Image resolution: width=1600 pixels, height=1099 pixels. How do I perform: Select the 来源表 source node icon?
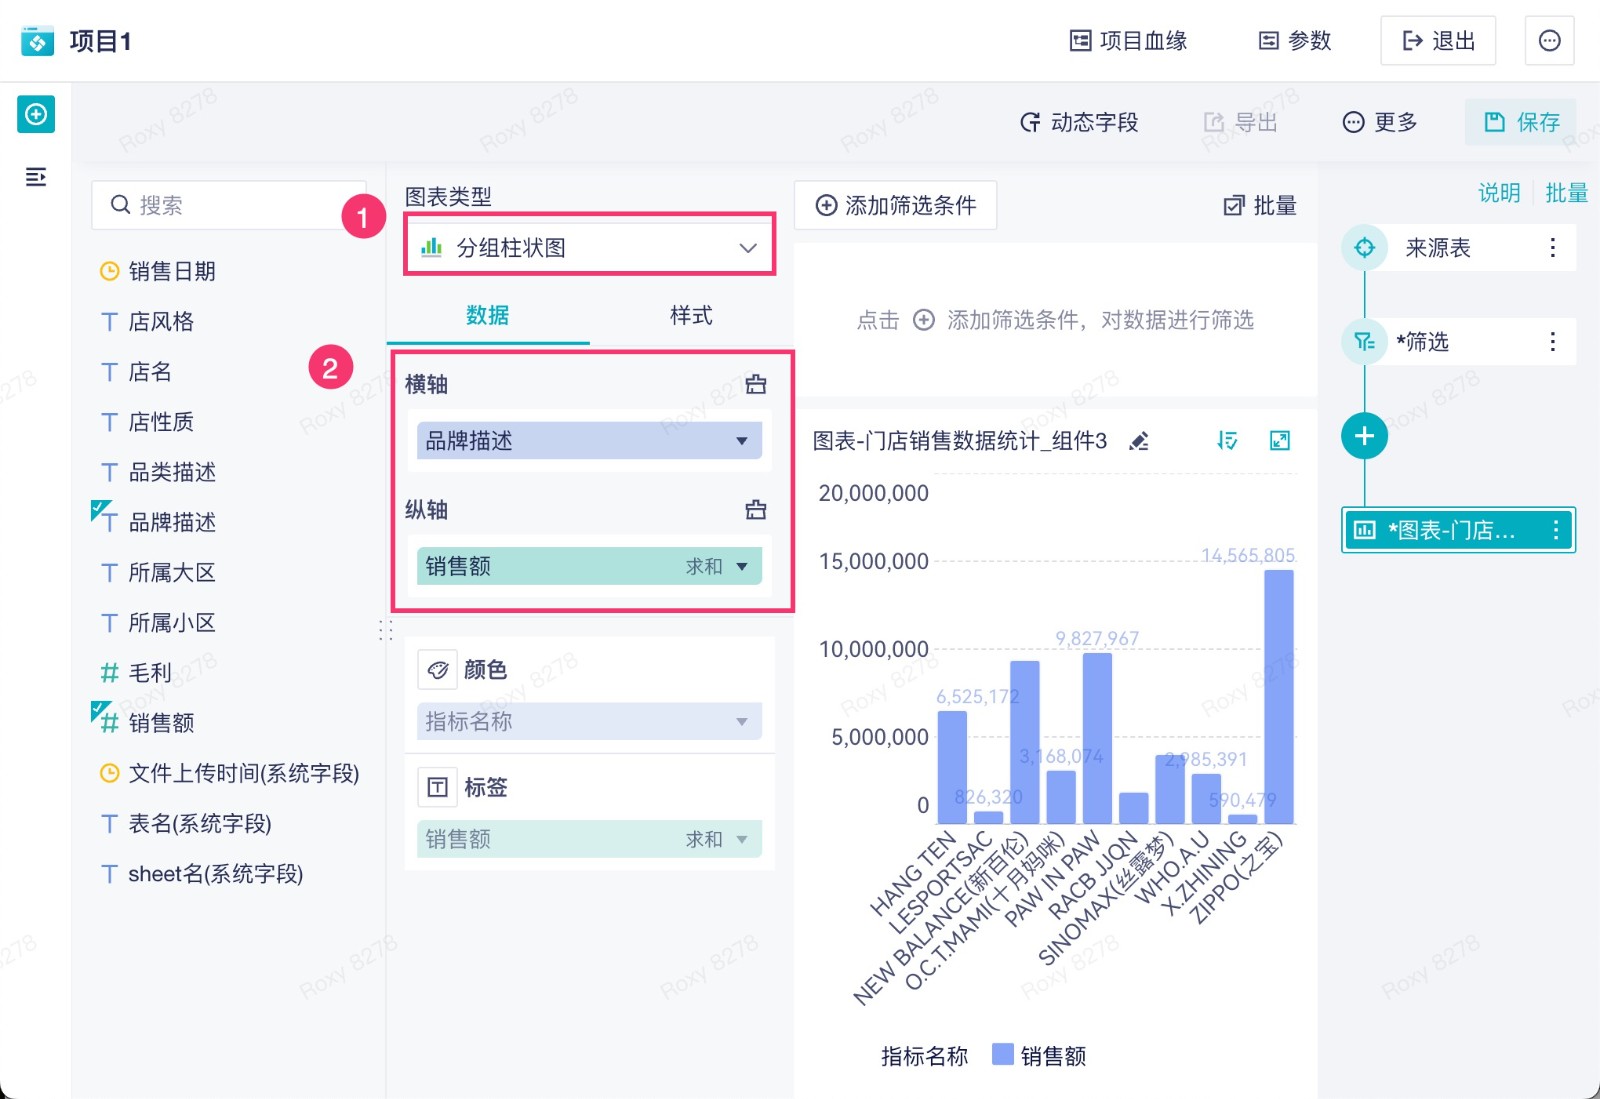pos(1365,248)
